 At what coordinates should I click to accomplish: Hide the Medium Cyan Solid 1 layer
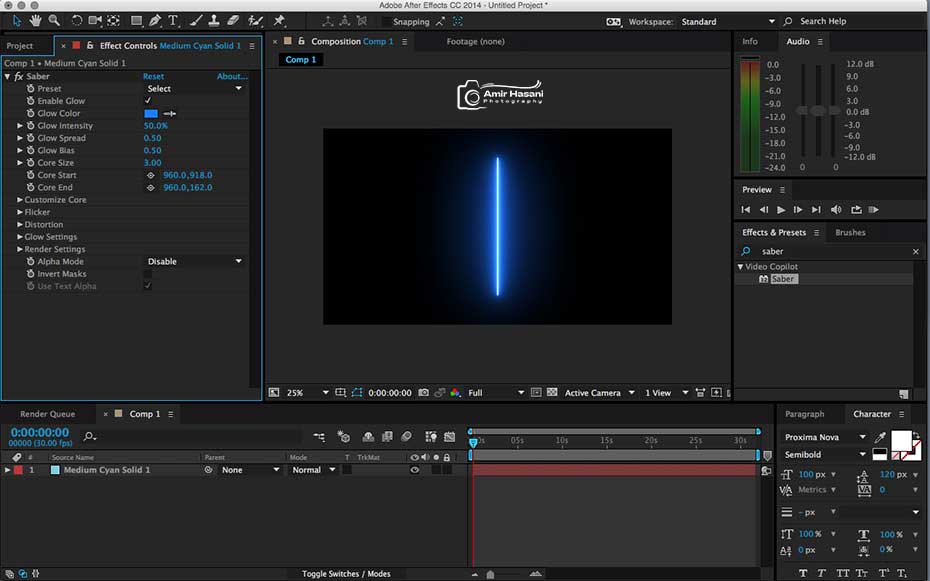coord(415,470)
